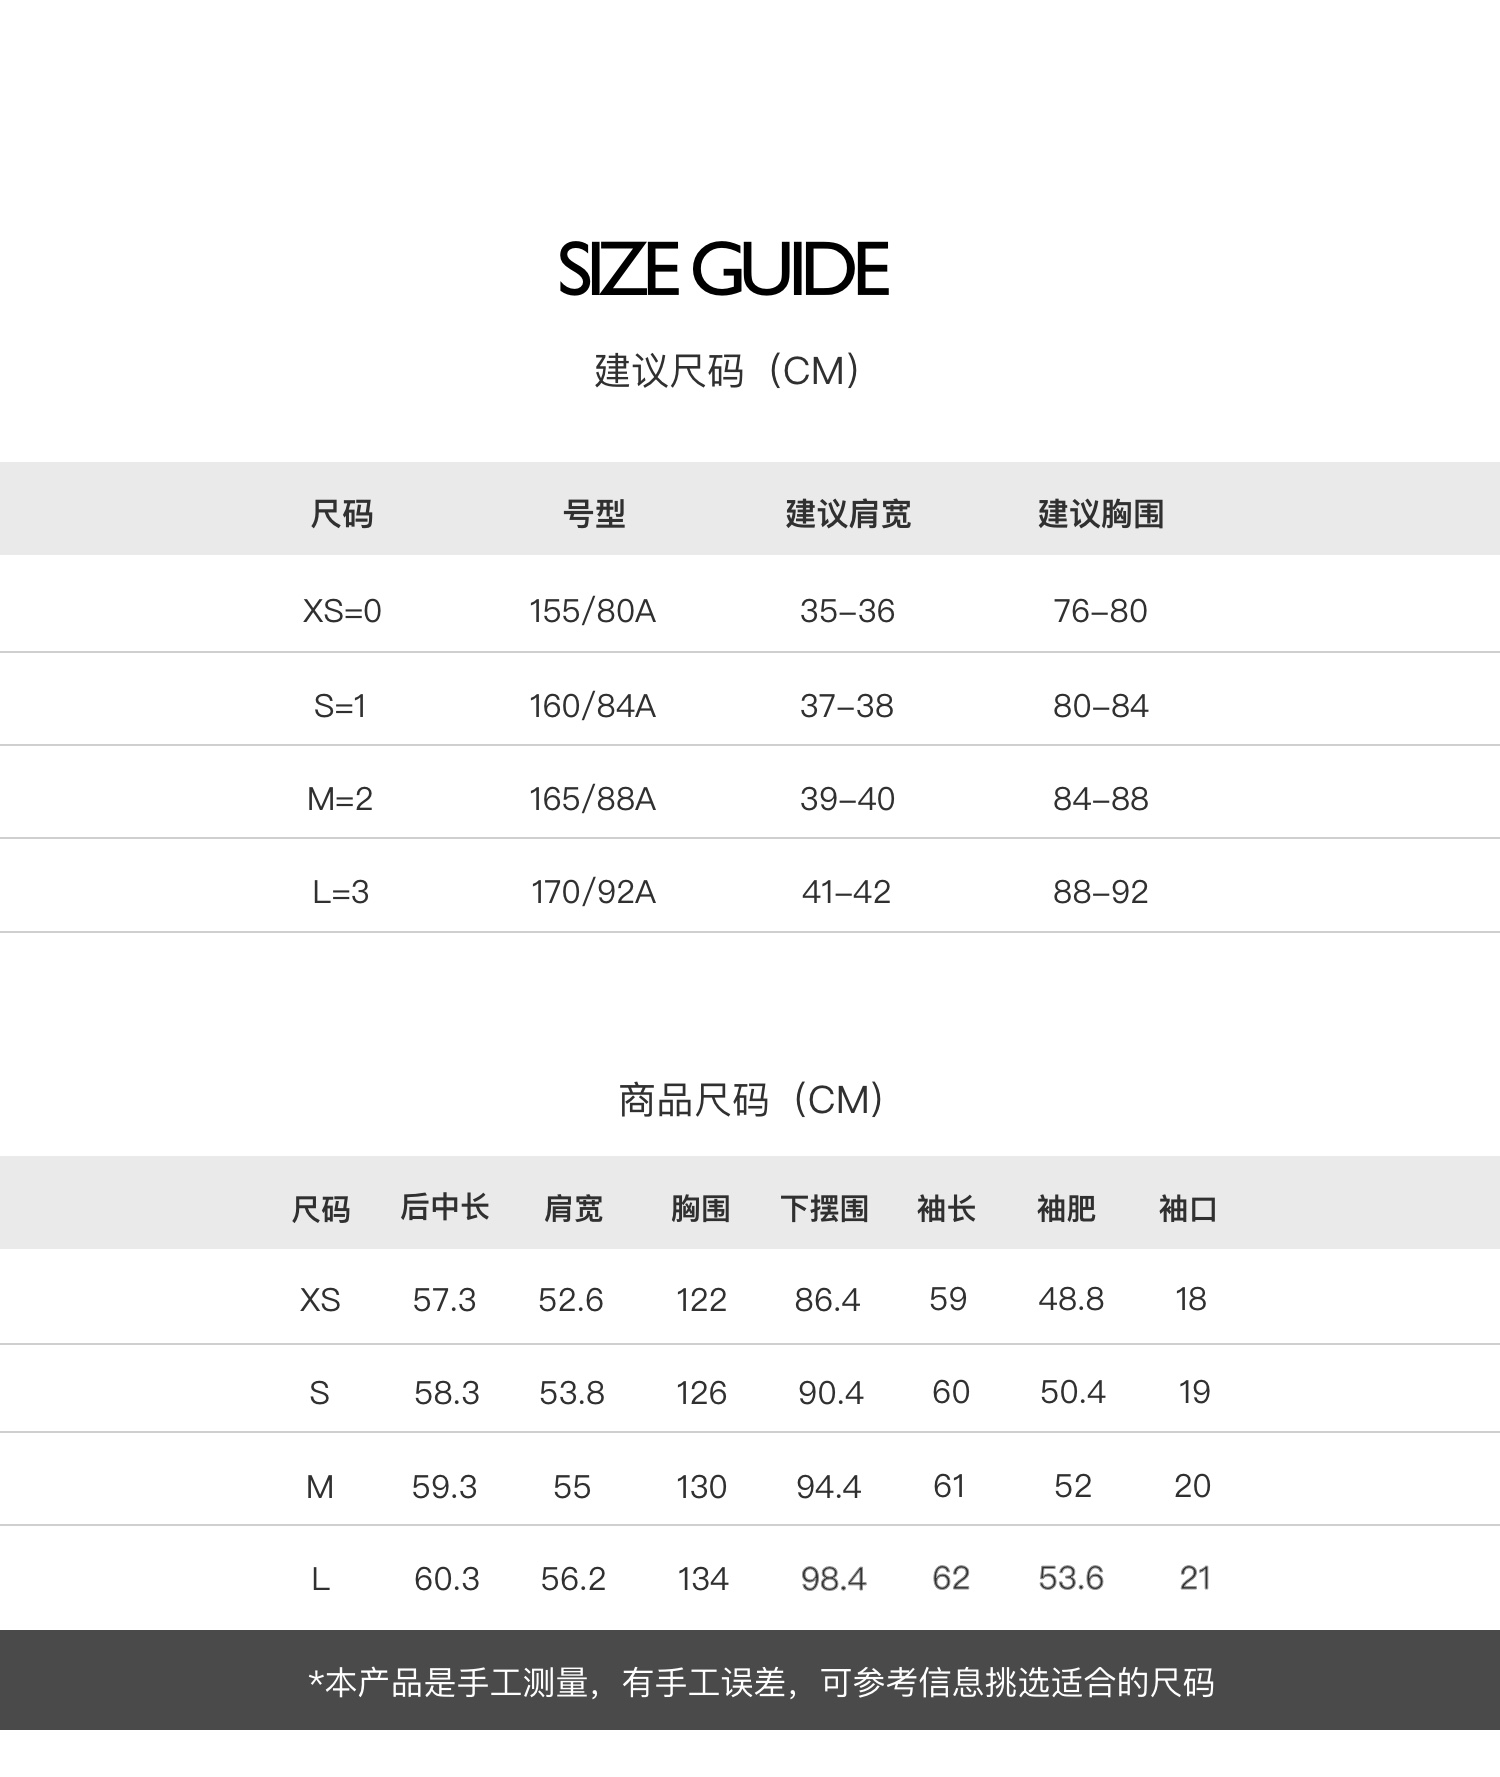Click the 商品尺码 (CM) section title
The image size is (1500, 1777).
tap(751, 1100)
